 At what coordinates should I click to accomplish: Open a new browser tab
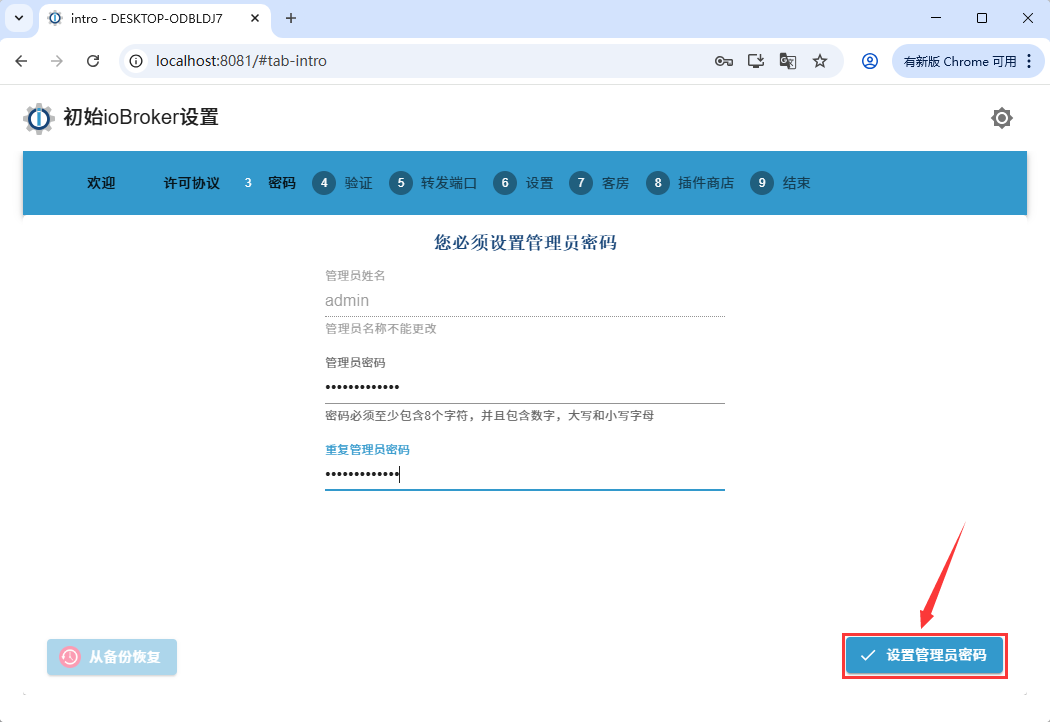pyautogui.click(x=291, y=18)
